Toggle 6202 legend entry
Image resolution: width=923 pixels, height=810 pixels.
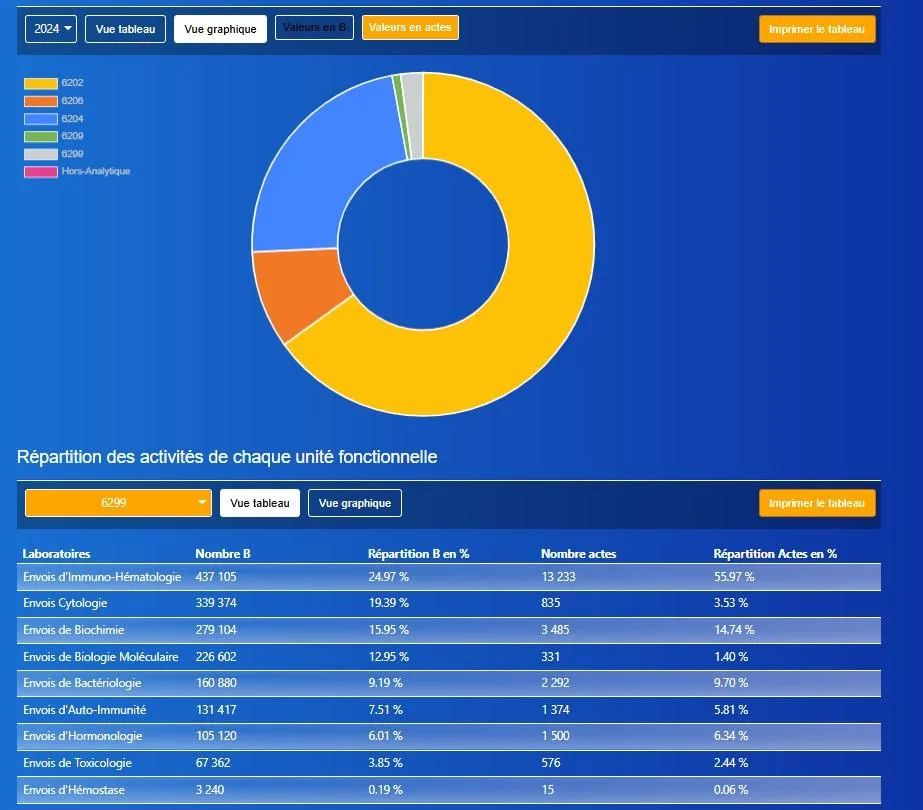pyautogui.click(x=54, y=83)
